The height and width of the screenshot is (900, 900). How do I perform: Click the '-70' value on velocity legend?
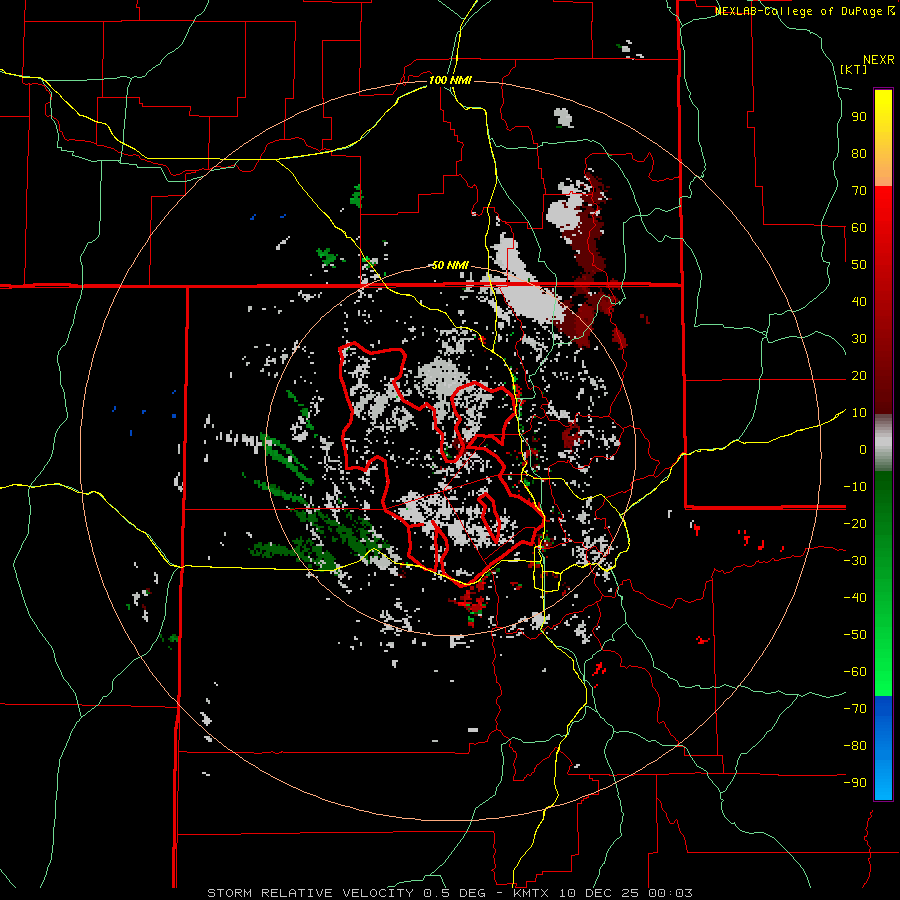855,708
